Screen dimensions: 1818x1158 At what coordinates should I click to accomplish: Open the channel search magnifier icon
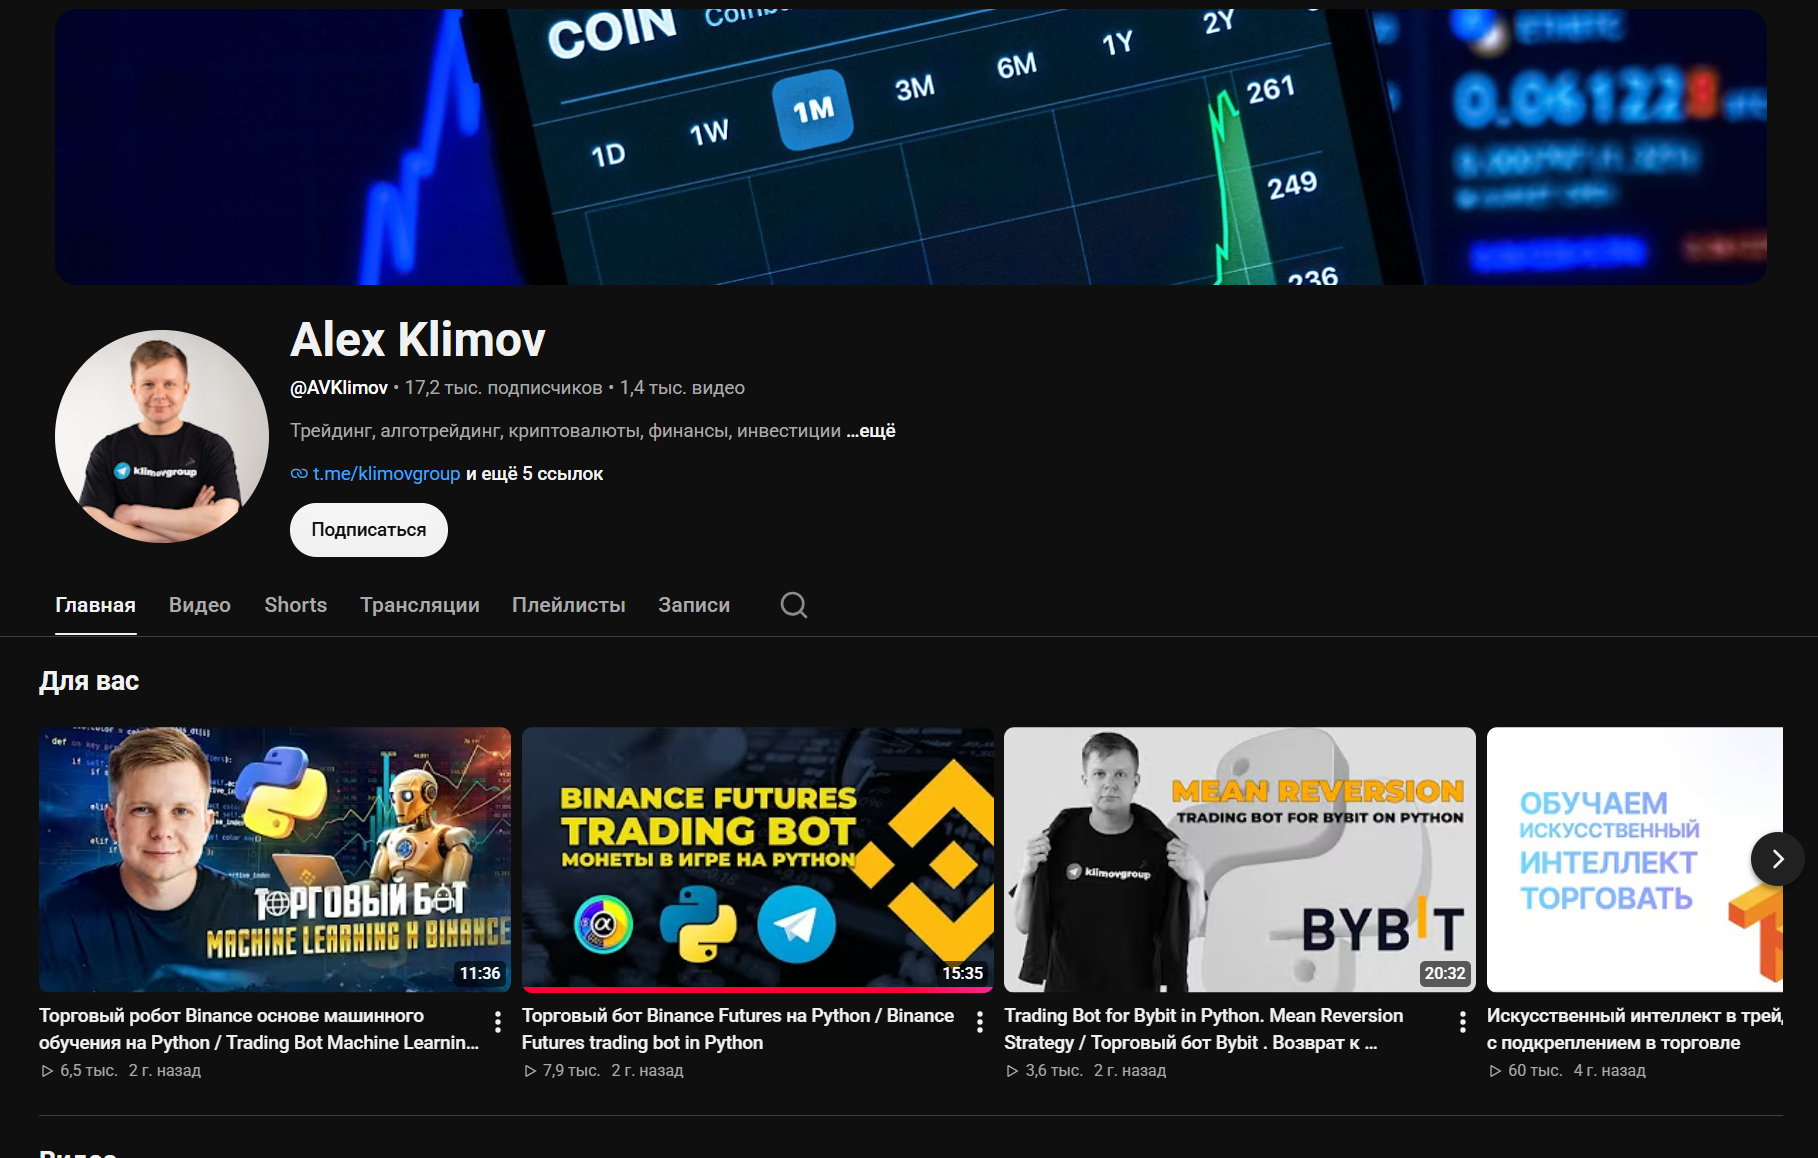point(794,605)
